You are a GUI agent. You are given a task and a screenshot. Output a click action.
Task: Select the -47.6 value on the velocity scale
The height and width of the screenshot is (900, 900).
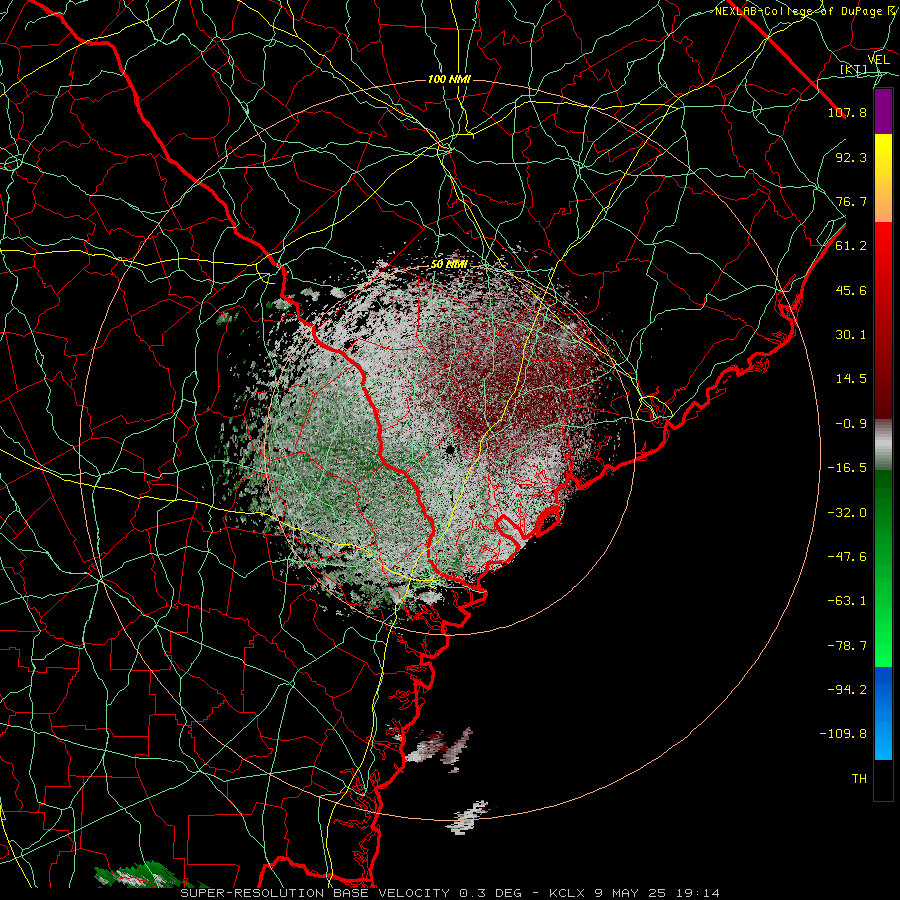pyautogui.click(x=847, y=557)
